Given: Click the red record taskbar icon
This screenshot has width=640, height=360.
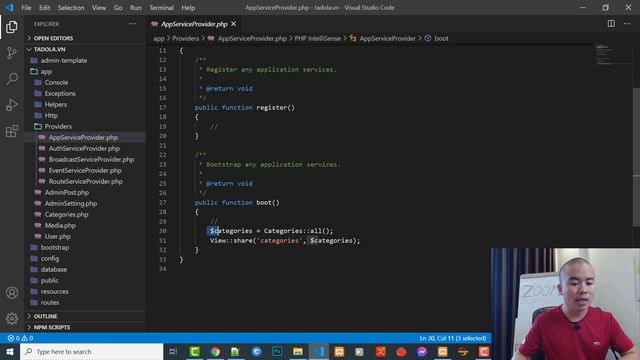Looking at the screenshot, I should click(401, 351).
